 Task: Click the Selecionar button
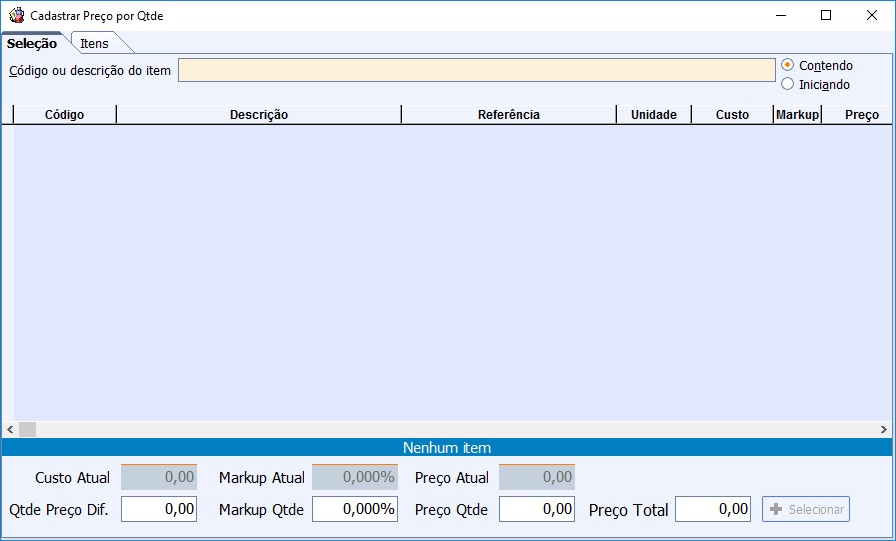[806, 509]
